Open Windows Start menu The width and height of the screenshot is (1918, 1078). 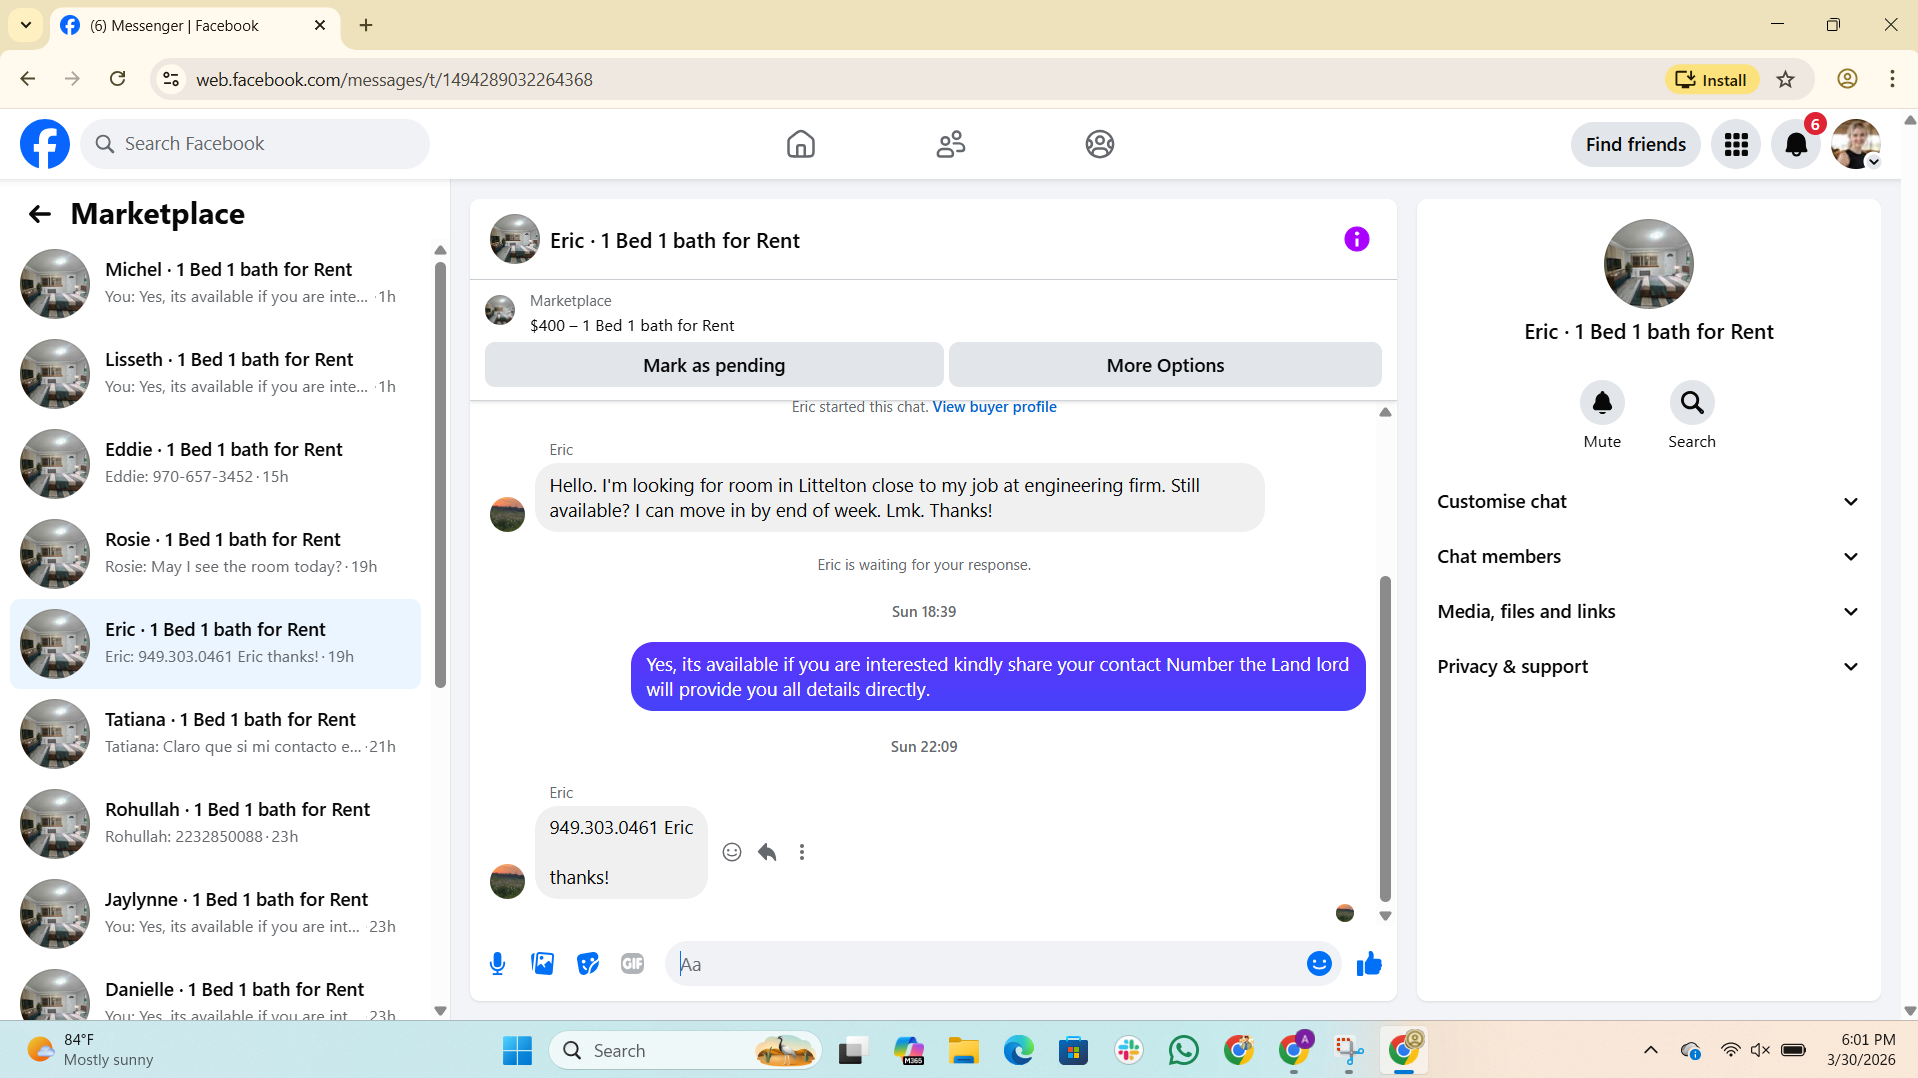coord(517,1051)
